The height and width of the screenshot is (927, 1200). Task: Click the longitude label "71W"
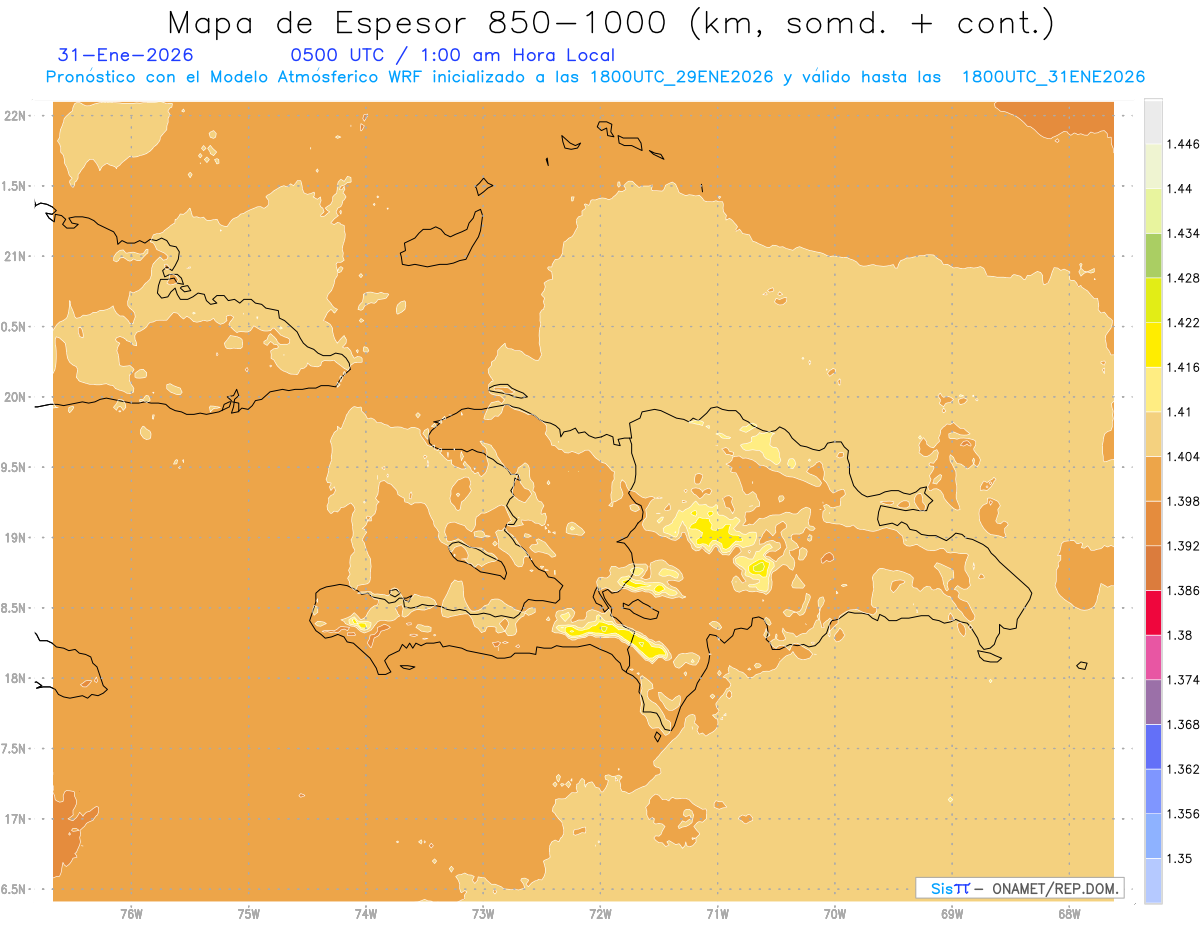point(717,914)
